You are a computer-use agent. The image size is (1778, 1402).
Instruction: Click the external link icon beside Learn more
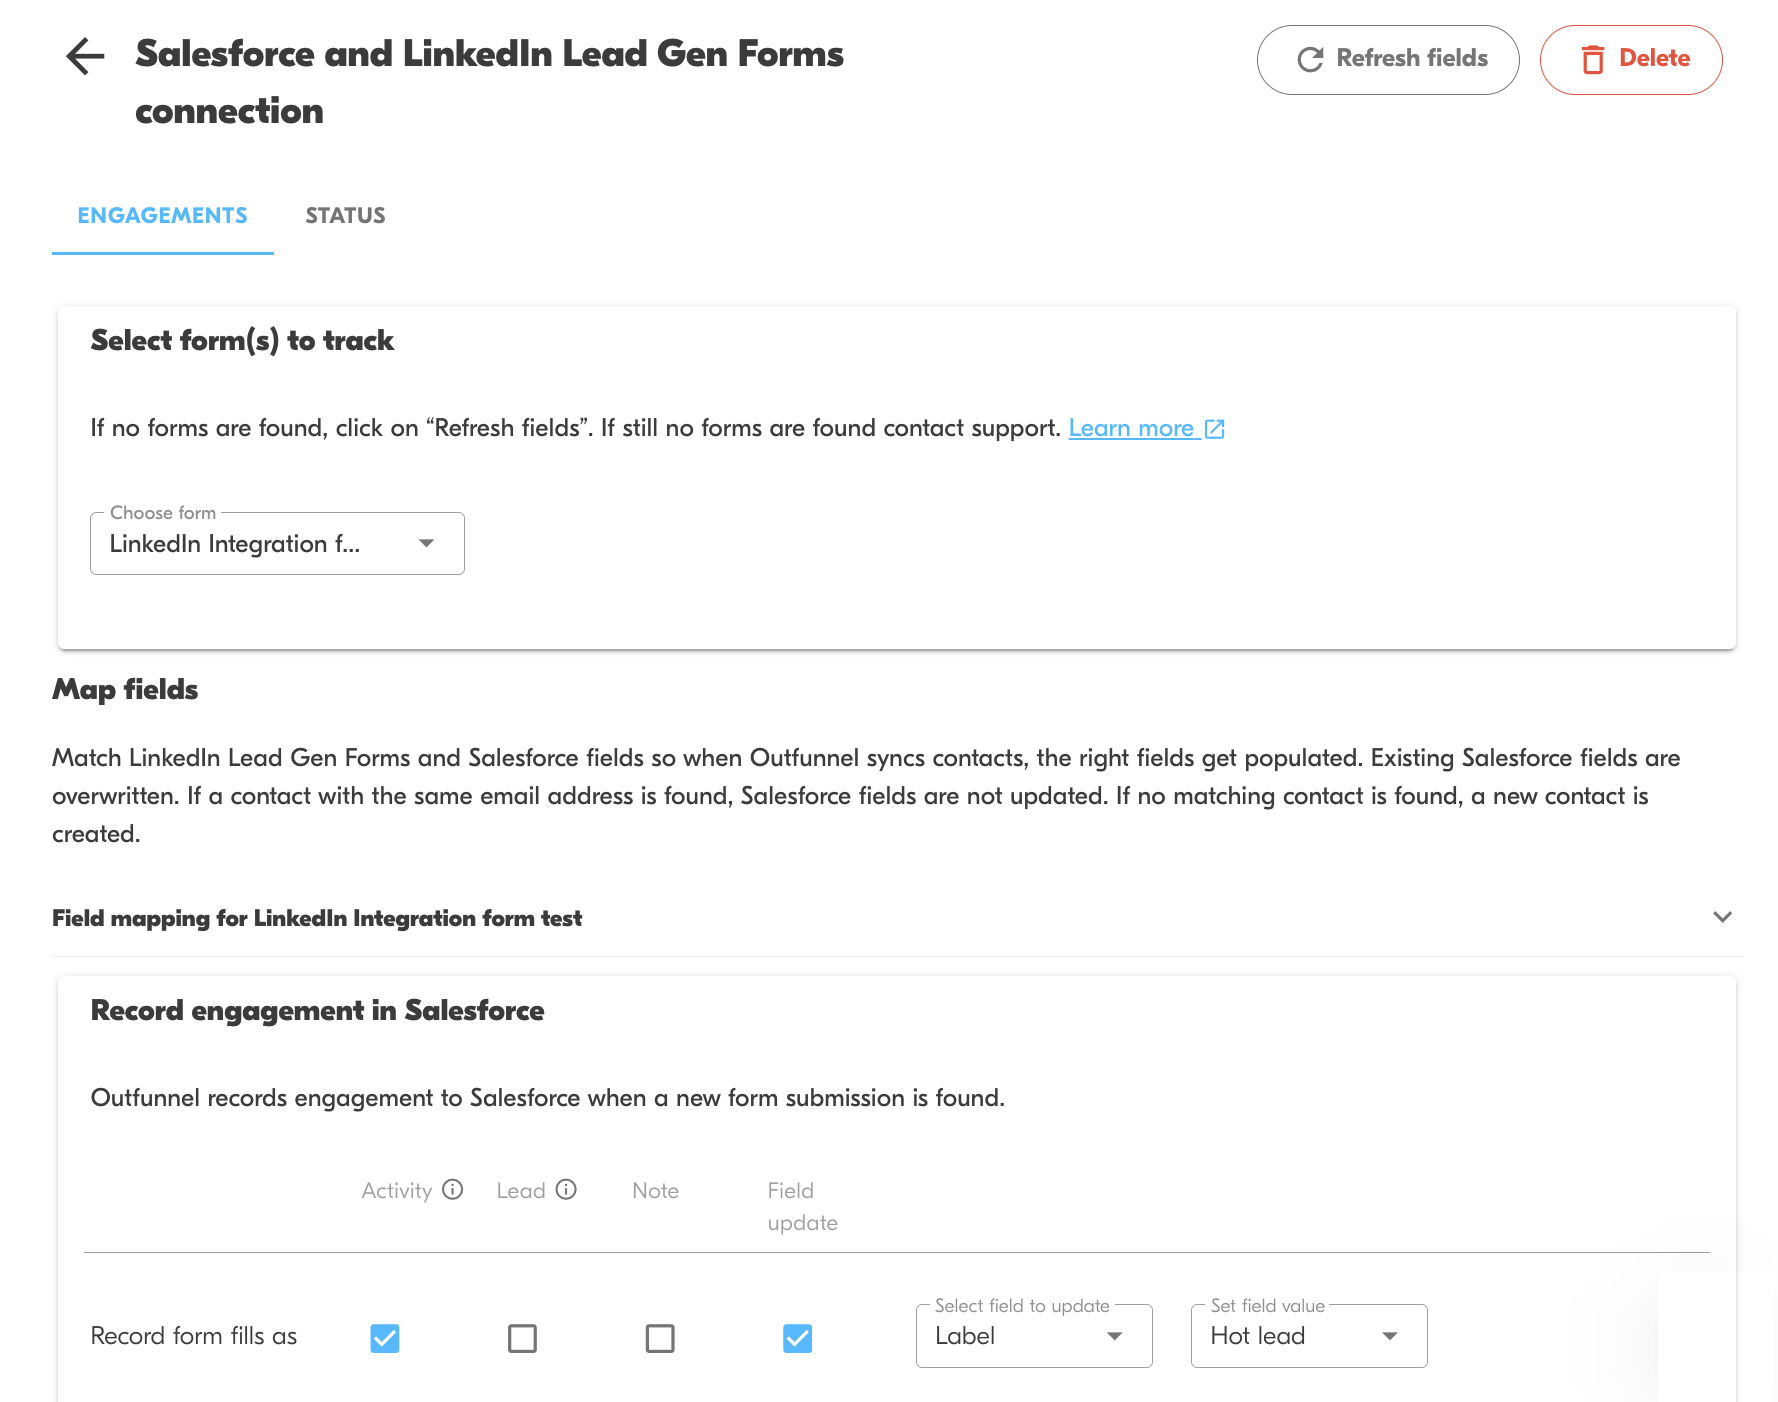click(x=1215, y=429)
